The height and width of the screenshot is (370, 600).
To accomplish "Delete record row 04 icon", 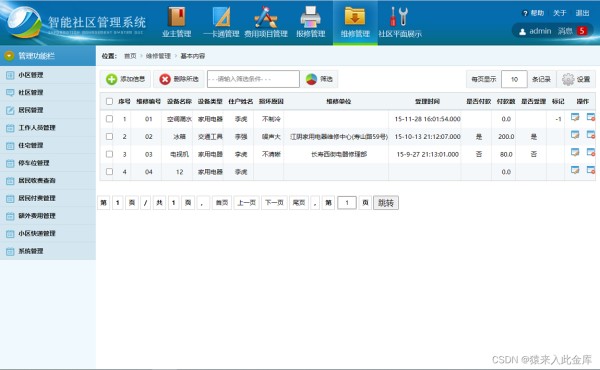I will [591, 170].
